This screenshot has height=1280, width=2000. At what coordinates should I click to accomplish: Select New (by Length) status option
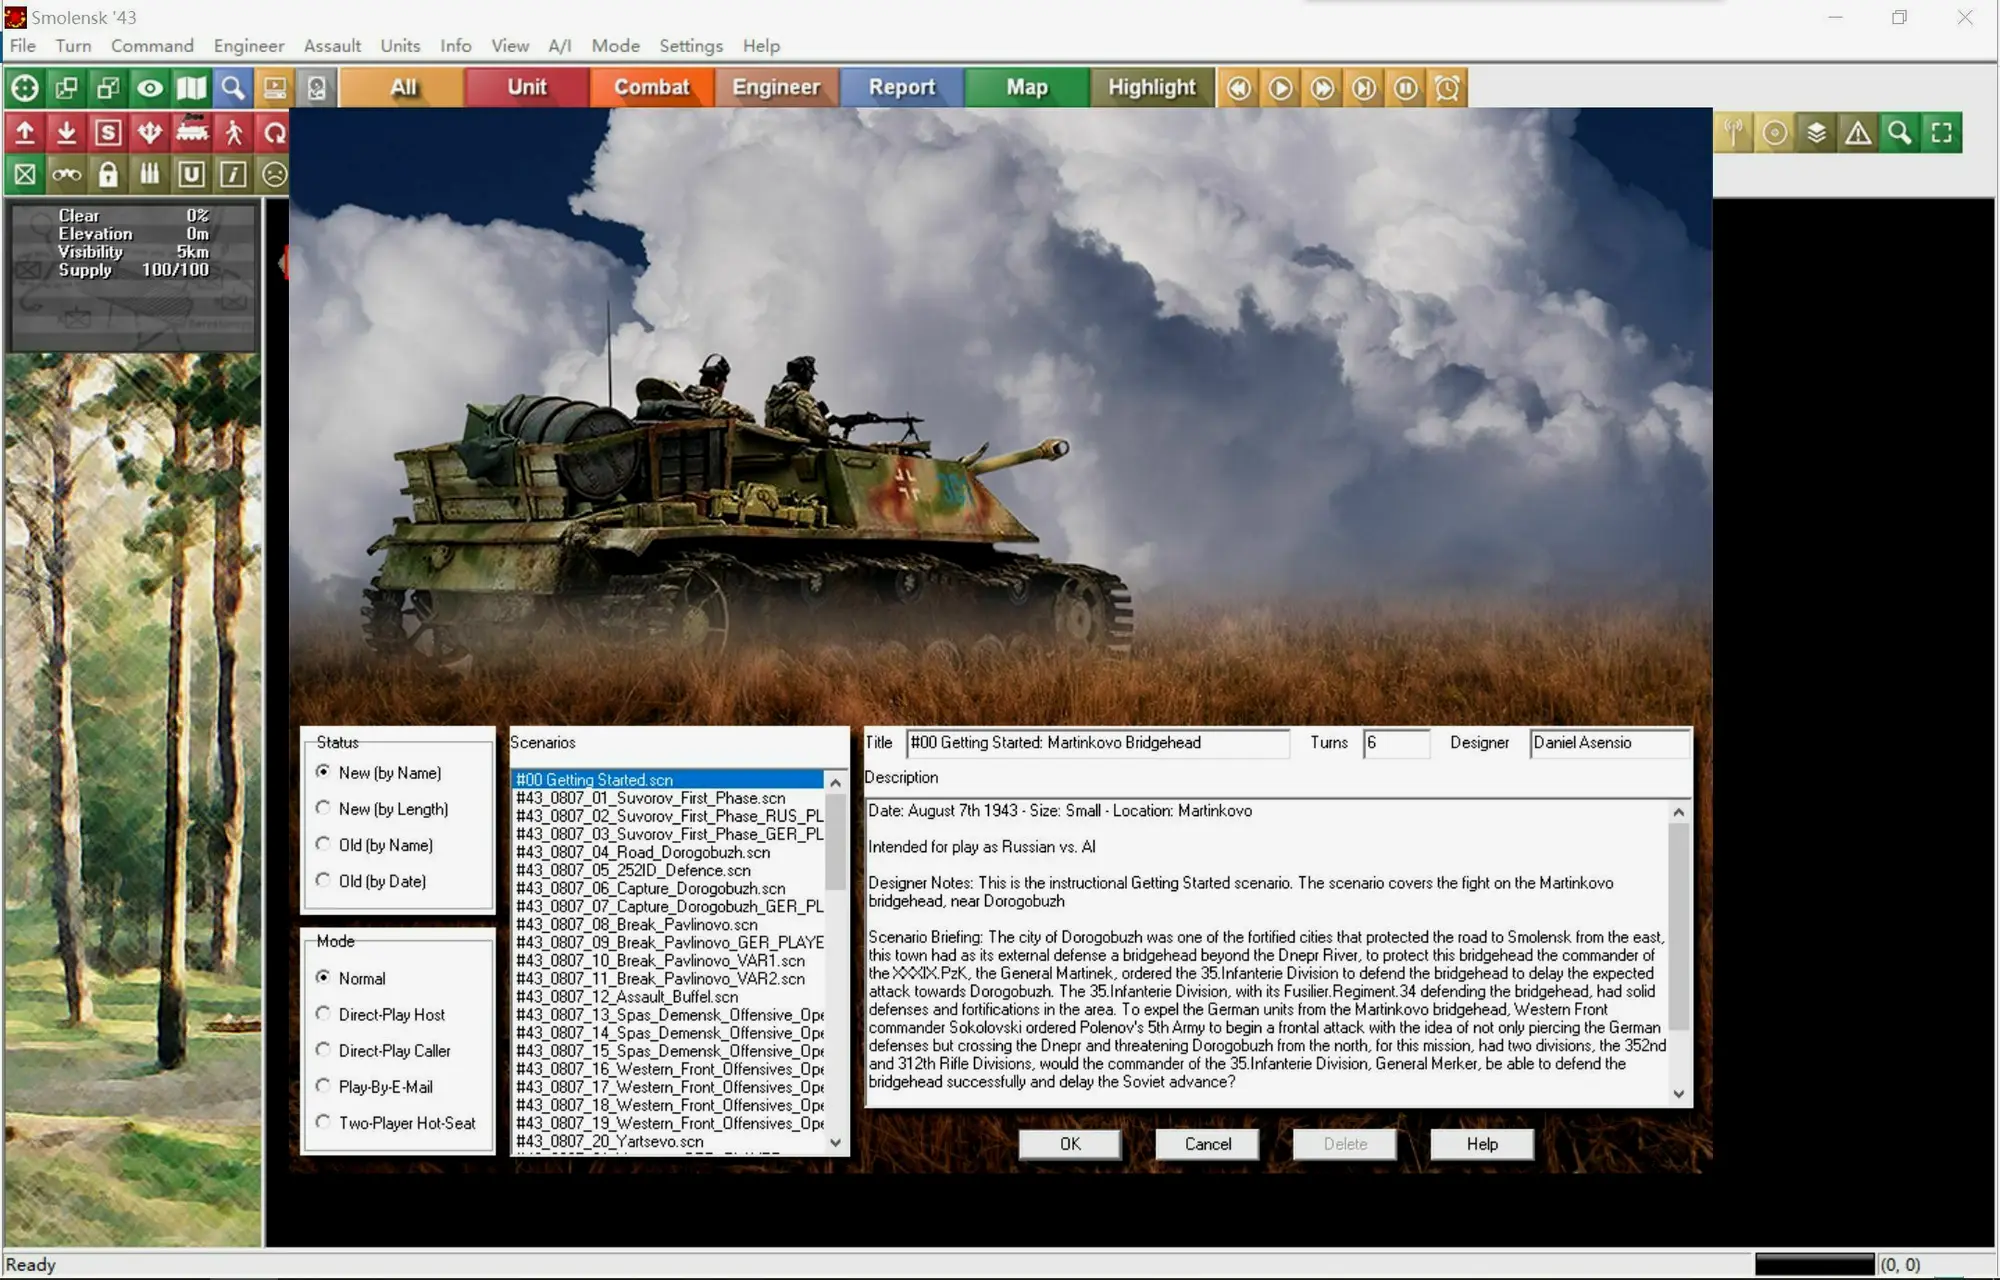(x=382, y=809)
